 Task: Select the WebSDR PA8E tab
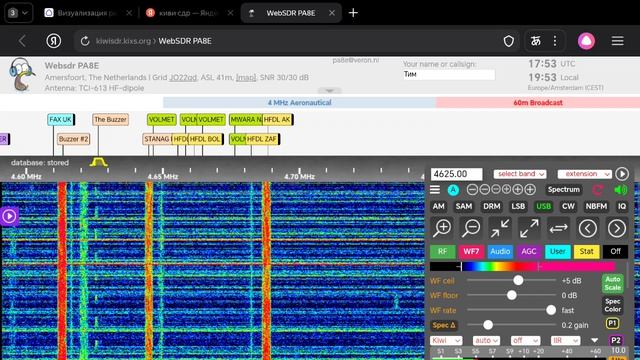click(291, 13)
